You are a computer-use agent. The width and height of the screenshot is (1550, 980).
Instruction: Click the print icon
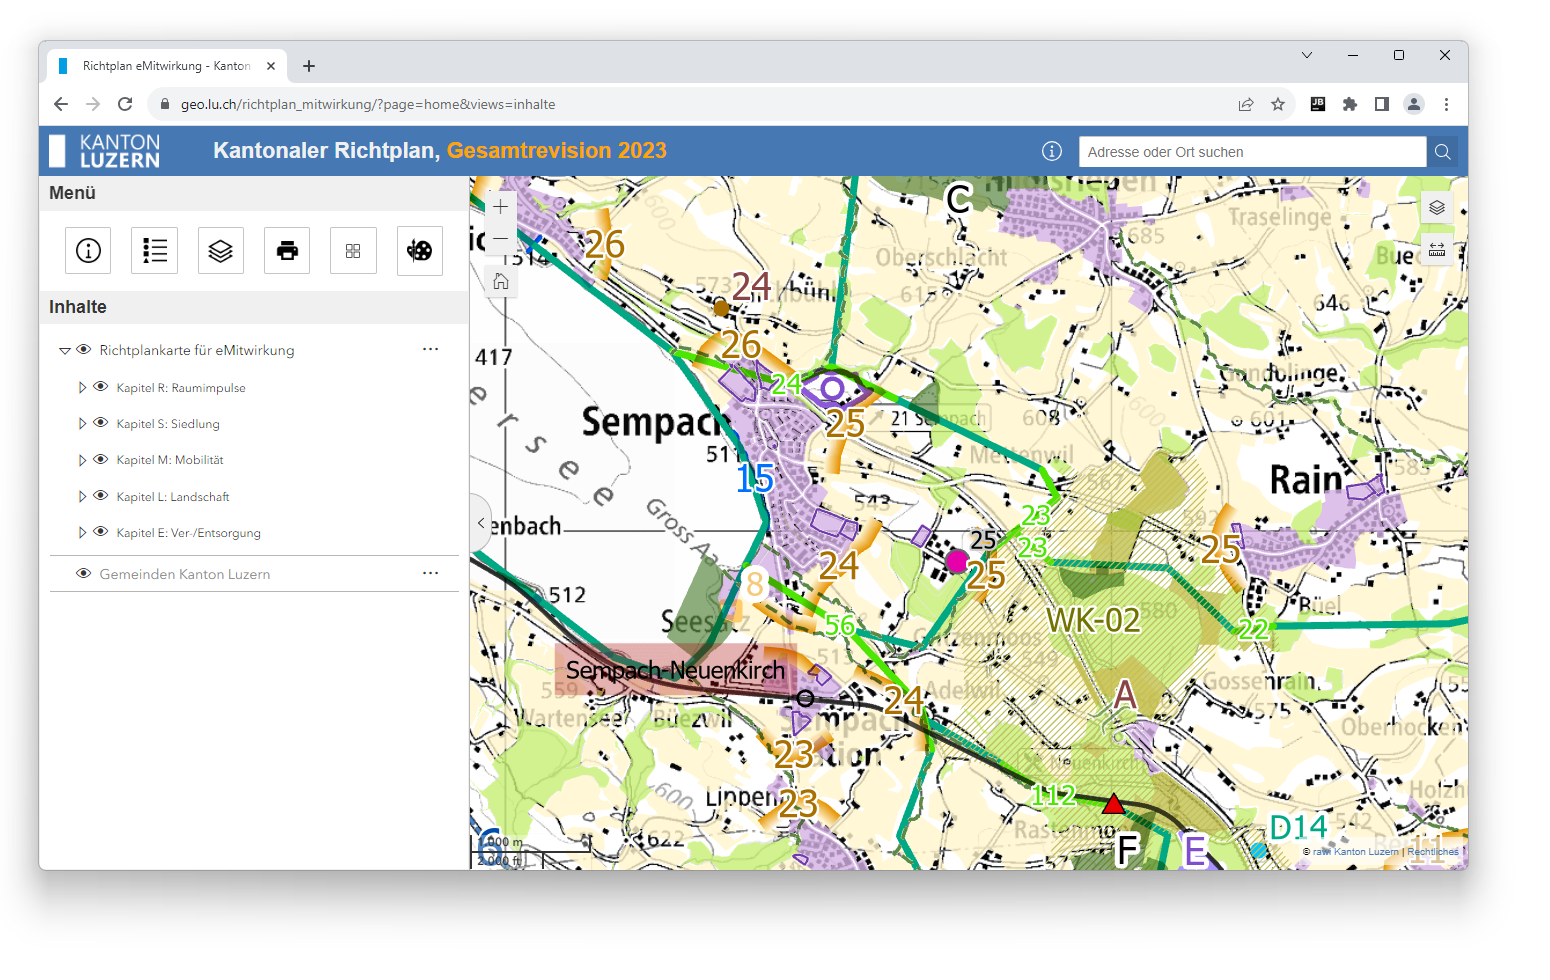click(x=287, y=250)
